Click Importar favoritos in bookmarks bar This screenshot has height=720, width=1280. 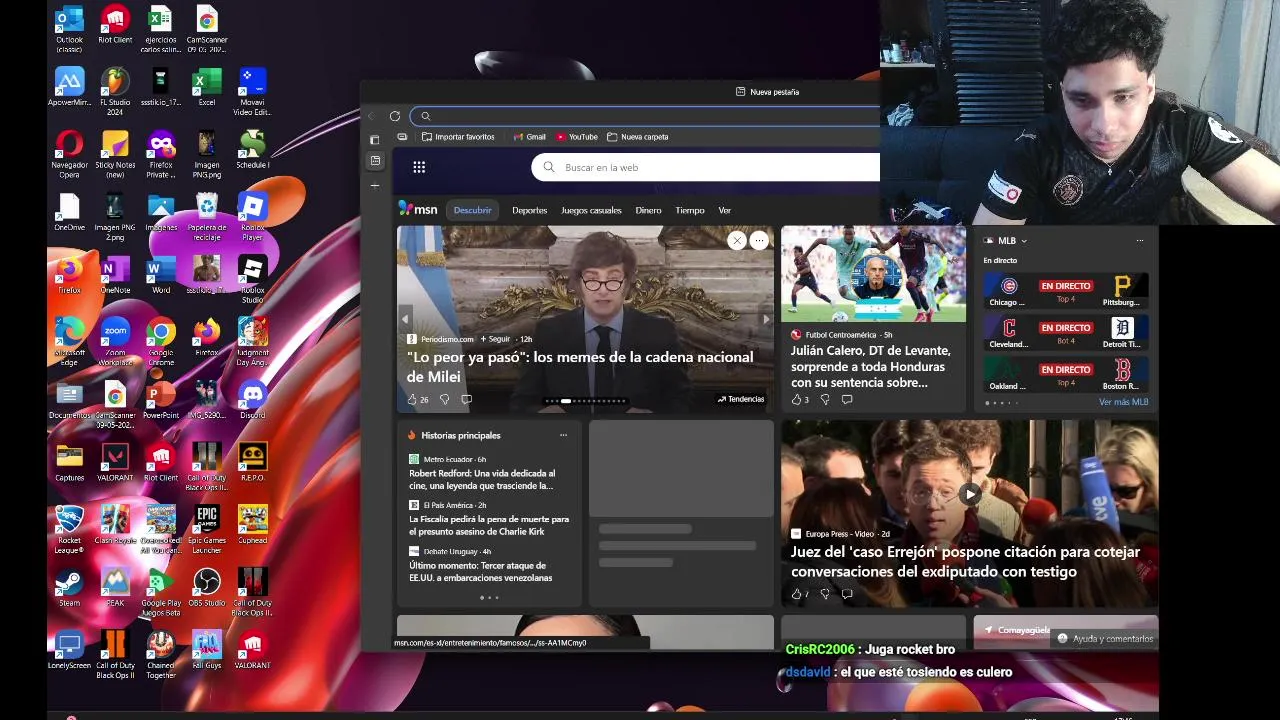pyautogui.click(x=458, y=137)
